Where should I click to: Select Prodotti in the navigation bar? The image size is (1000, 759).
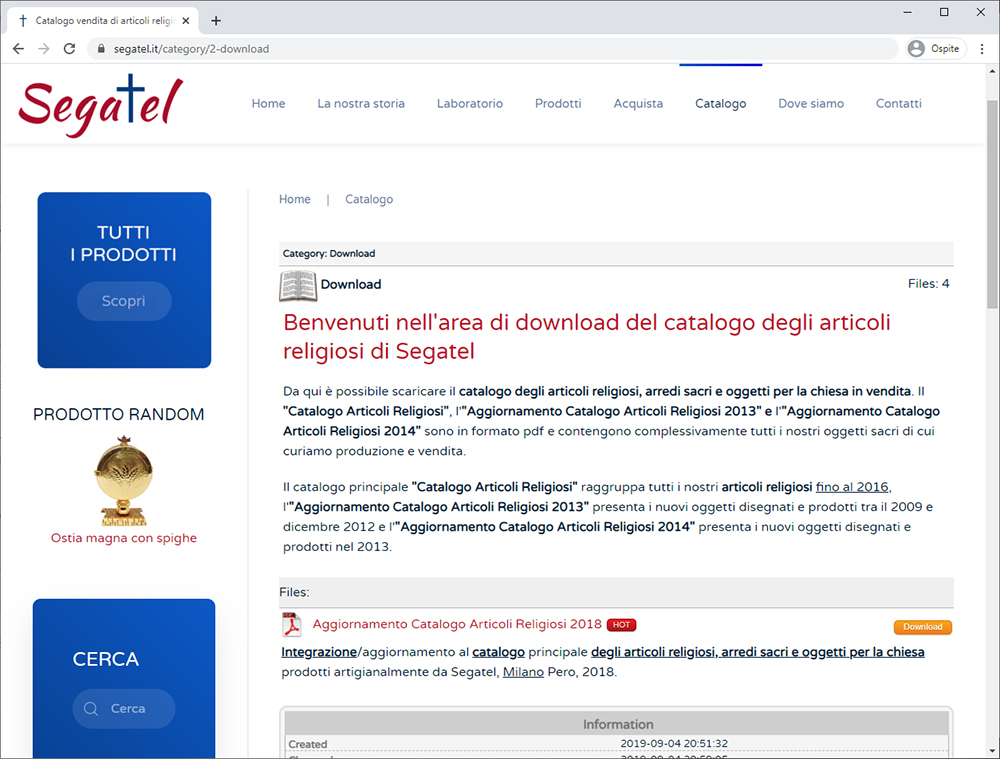(558, 103)
